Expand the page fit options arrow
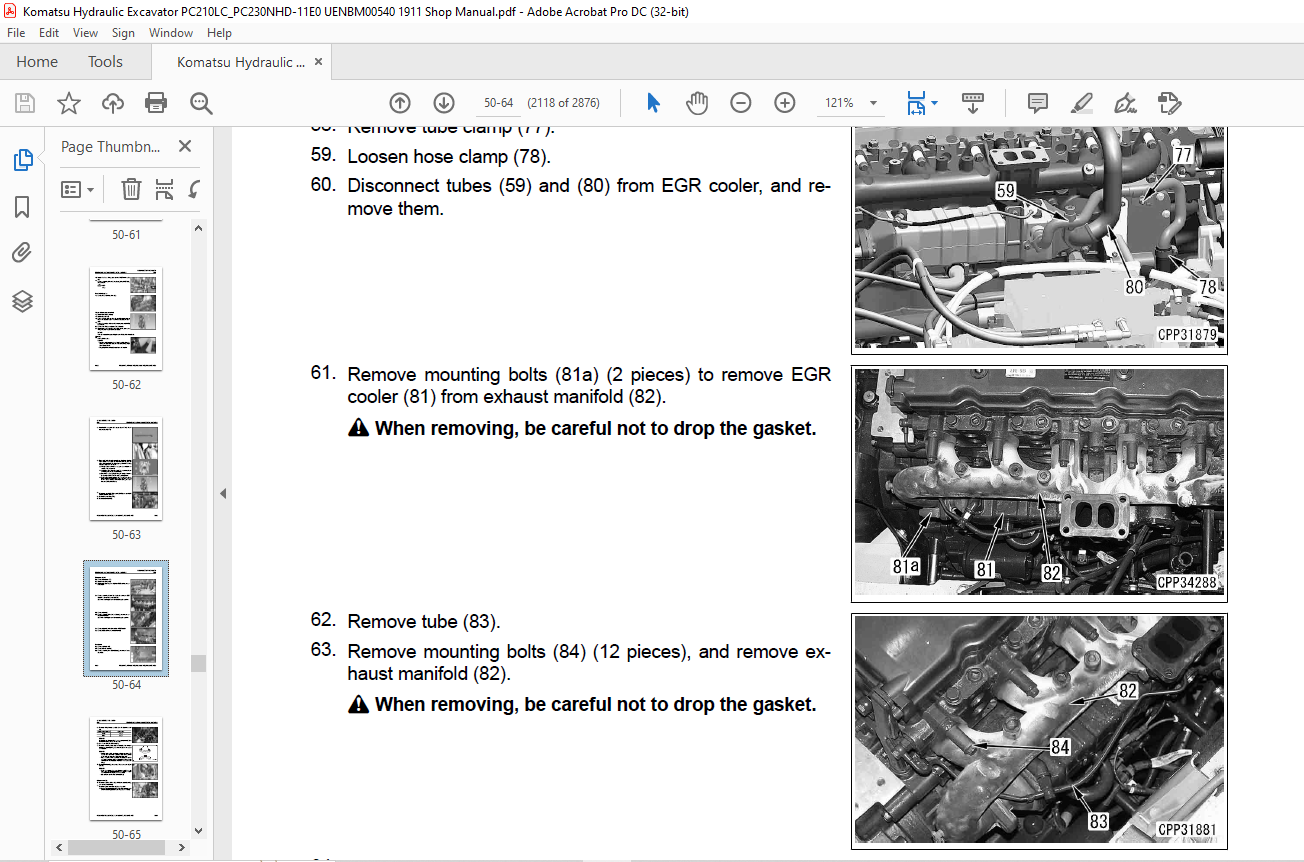Screen dimensions: 1304x862 point(935,103)
